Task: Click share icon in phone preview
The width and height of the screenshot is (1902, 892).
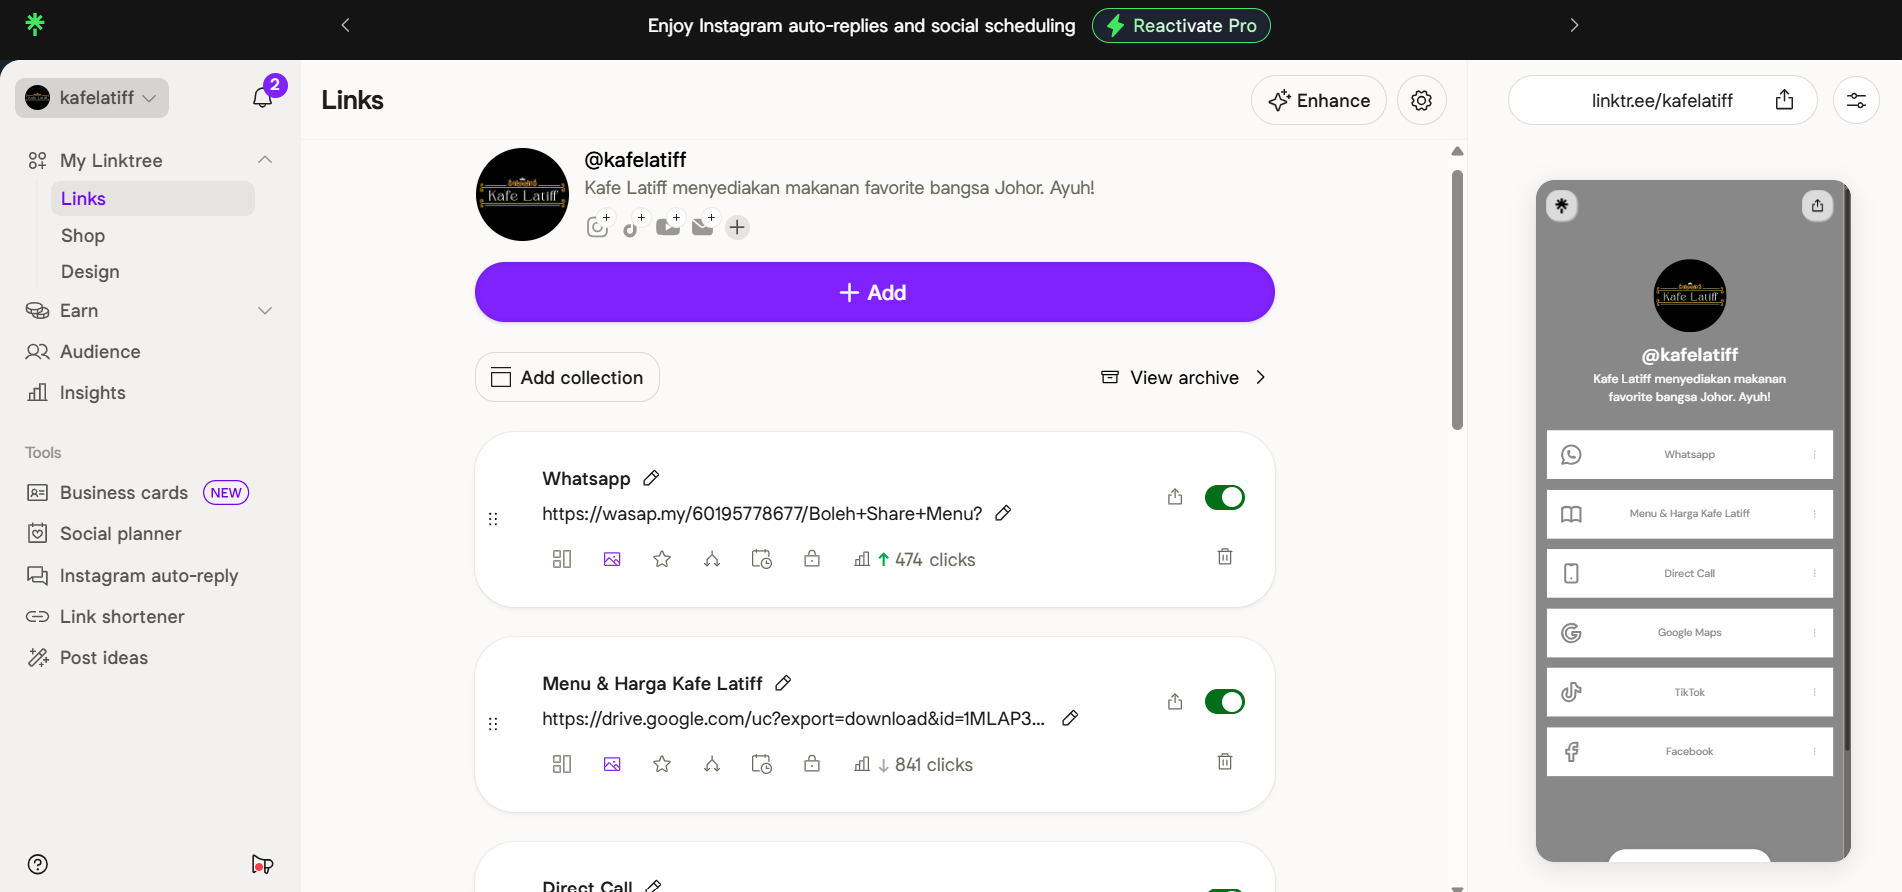Action: click(1817, 206)
